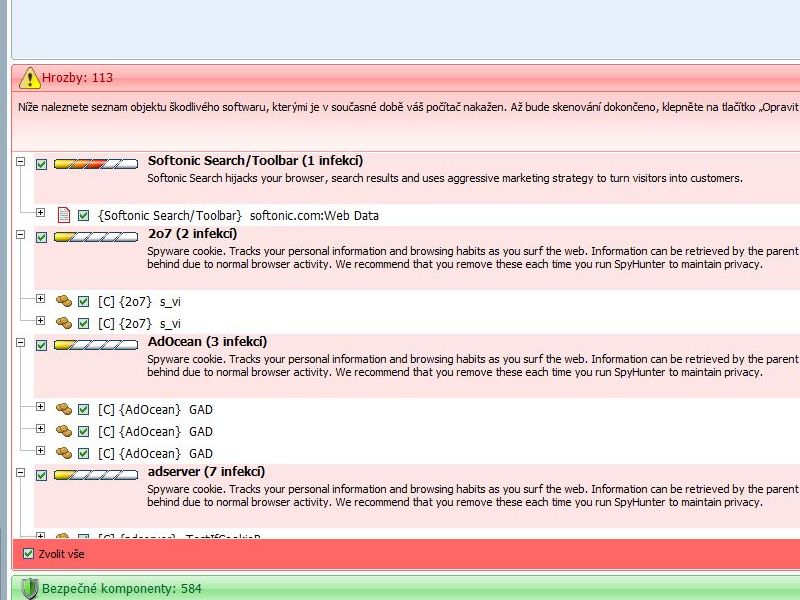Select the adserver (7 infekcí) heading
Viewport: 800px width, 600px height.
pos(206,472)
